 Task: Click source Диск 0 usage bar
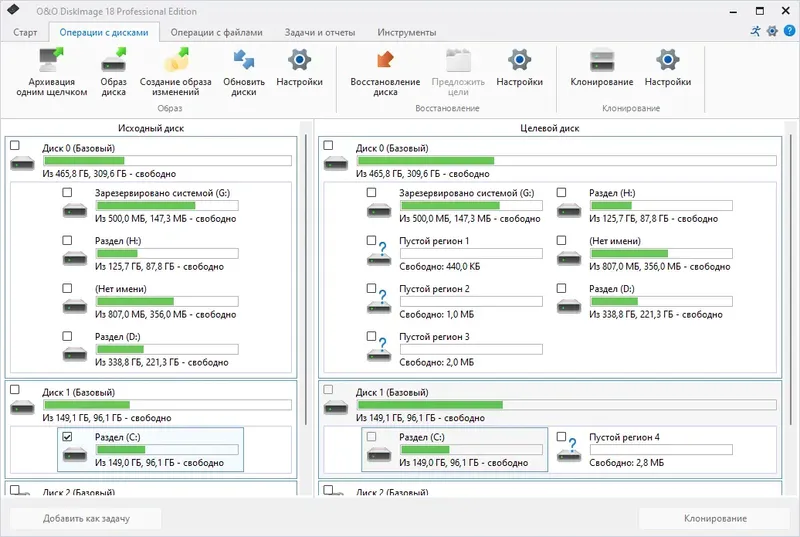point(167,161)
